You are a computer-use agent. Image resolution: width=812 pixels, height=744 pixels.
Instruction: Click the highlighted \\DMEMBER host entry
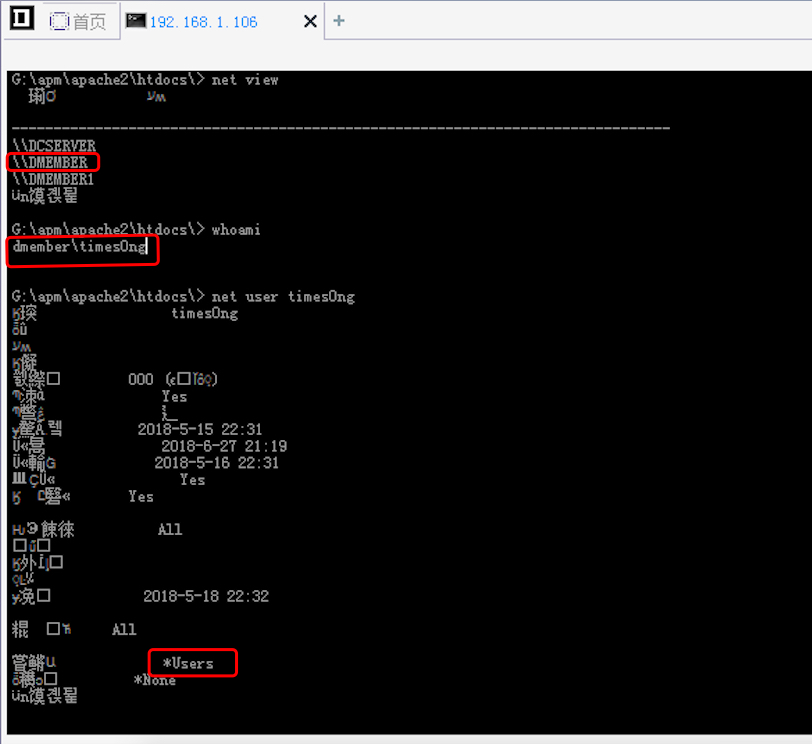tap(50, 163)
